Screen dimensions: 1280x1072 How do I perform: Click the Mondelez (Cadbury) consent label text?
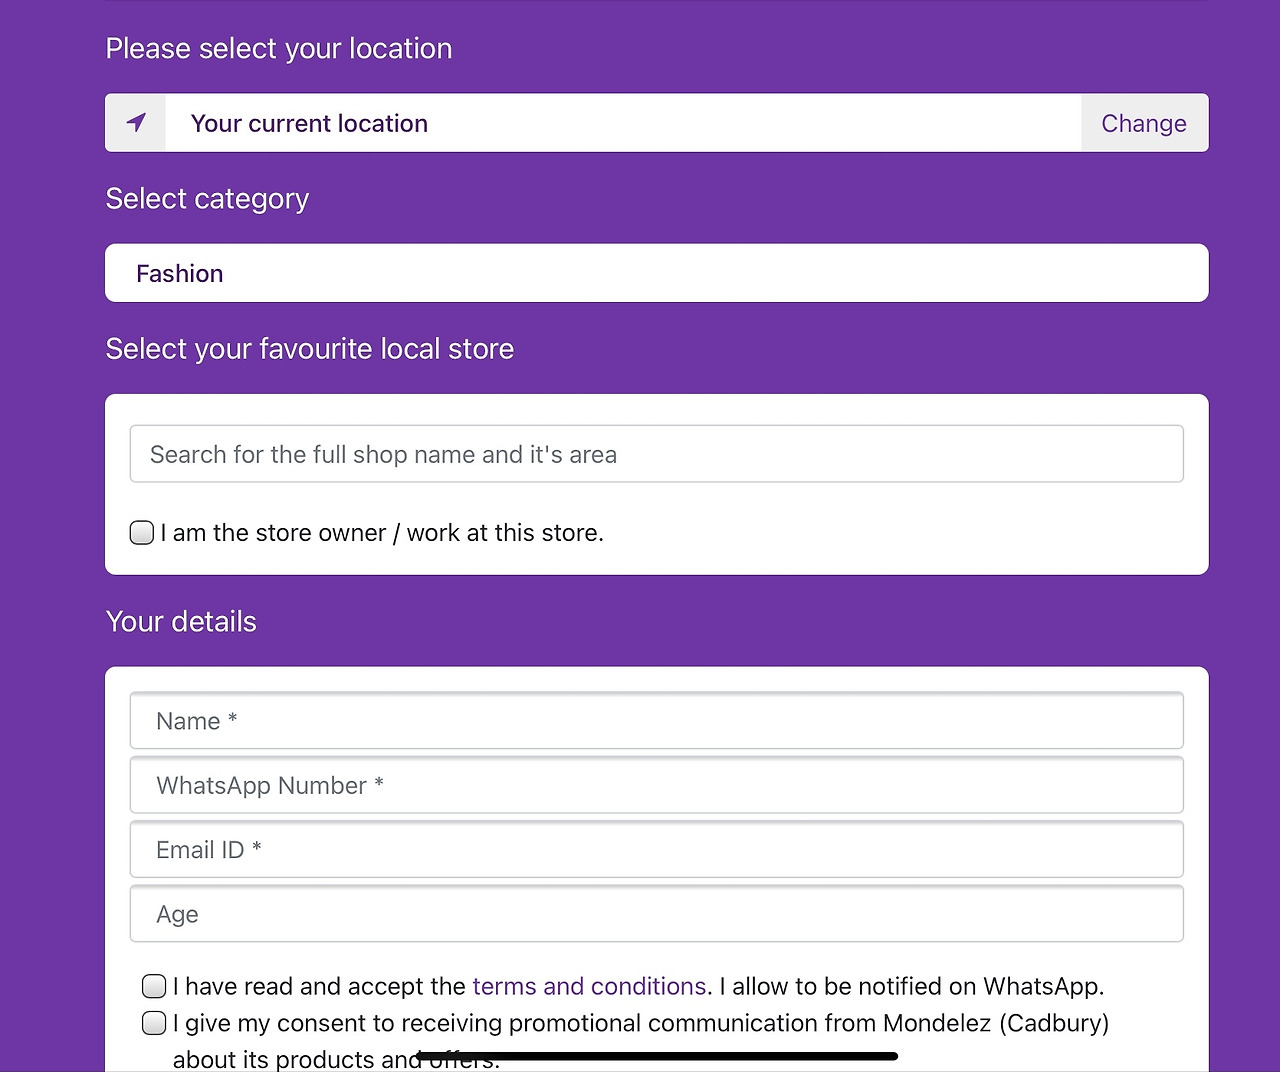(640, 1023)
